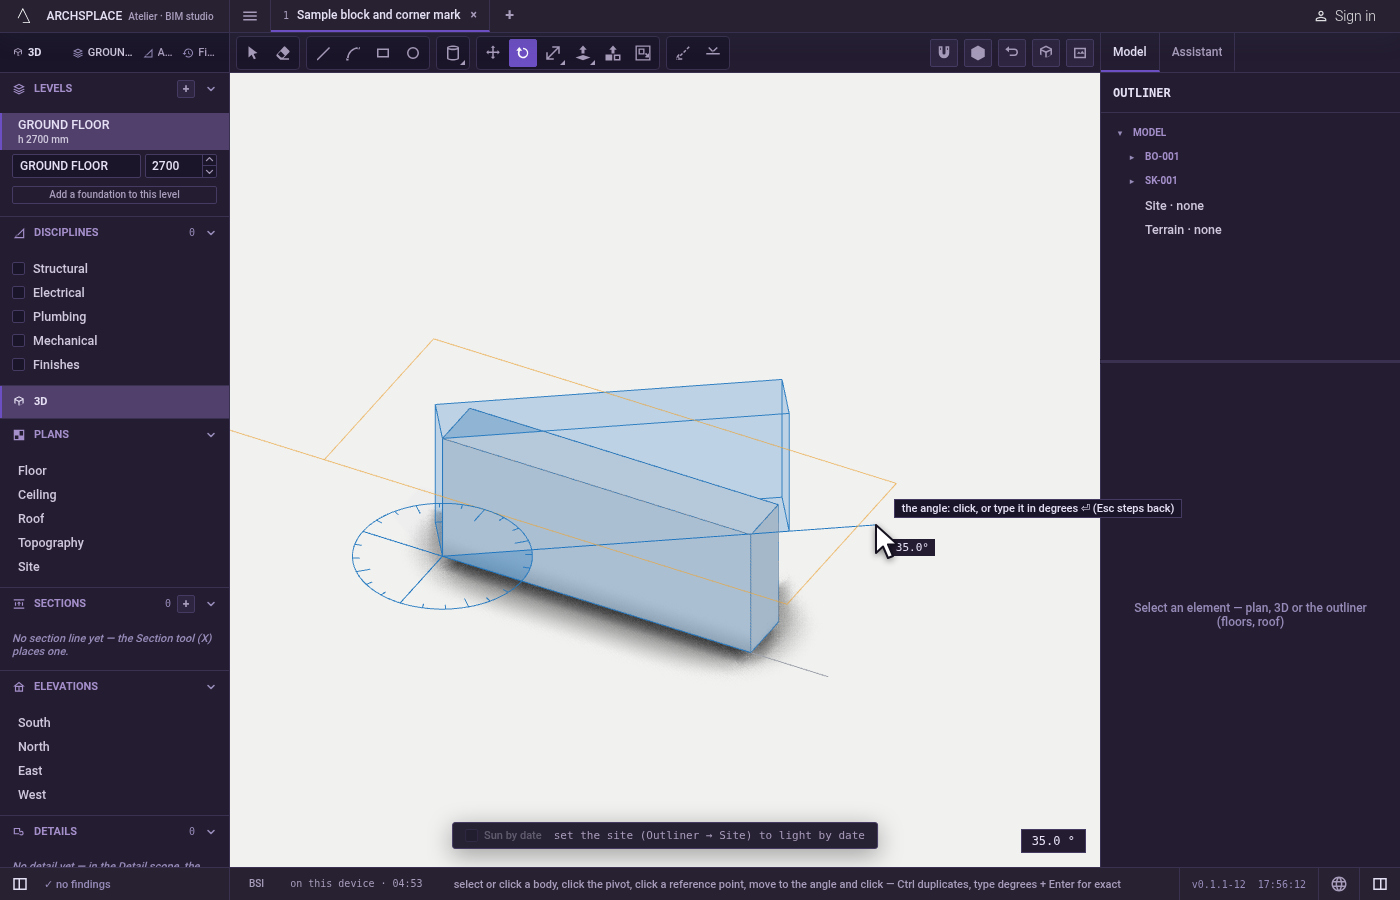Open the language globe in status bar
Screen dimensions: 1400x900
[x=1339, y=884]
